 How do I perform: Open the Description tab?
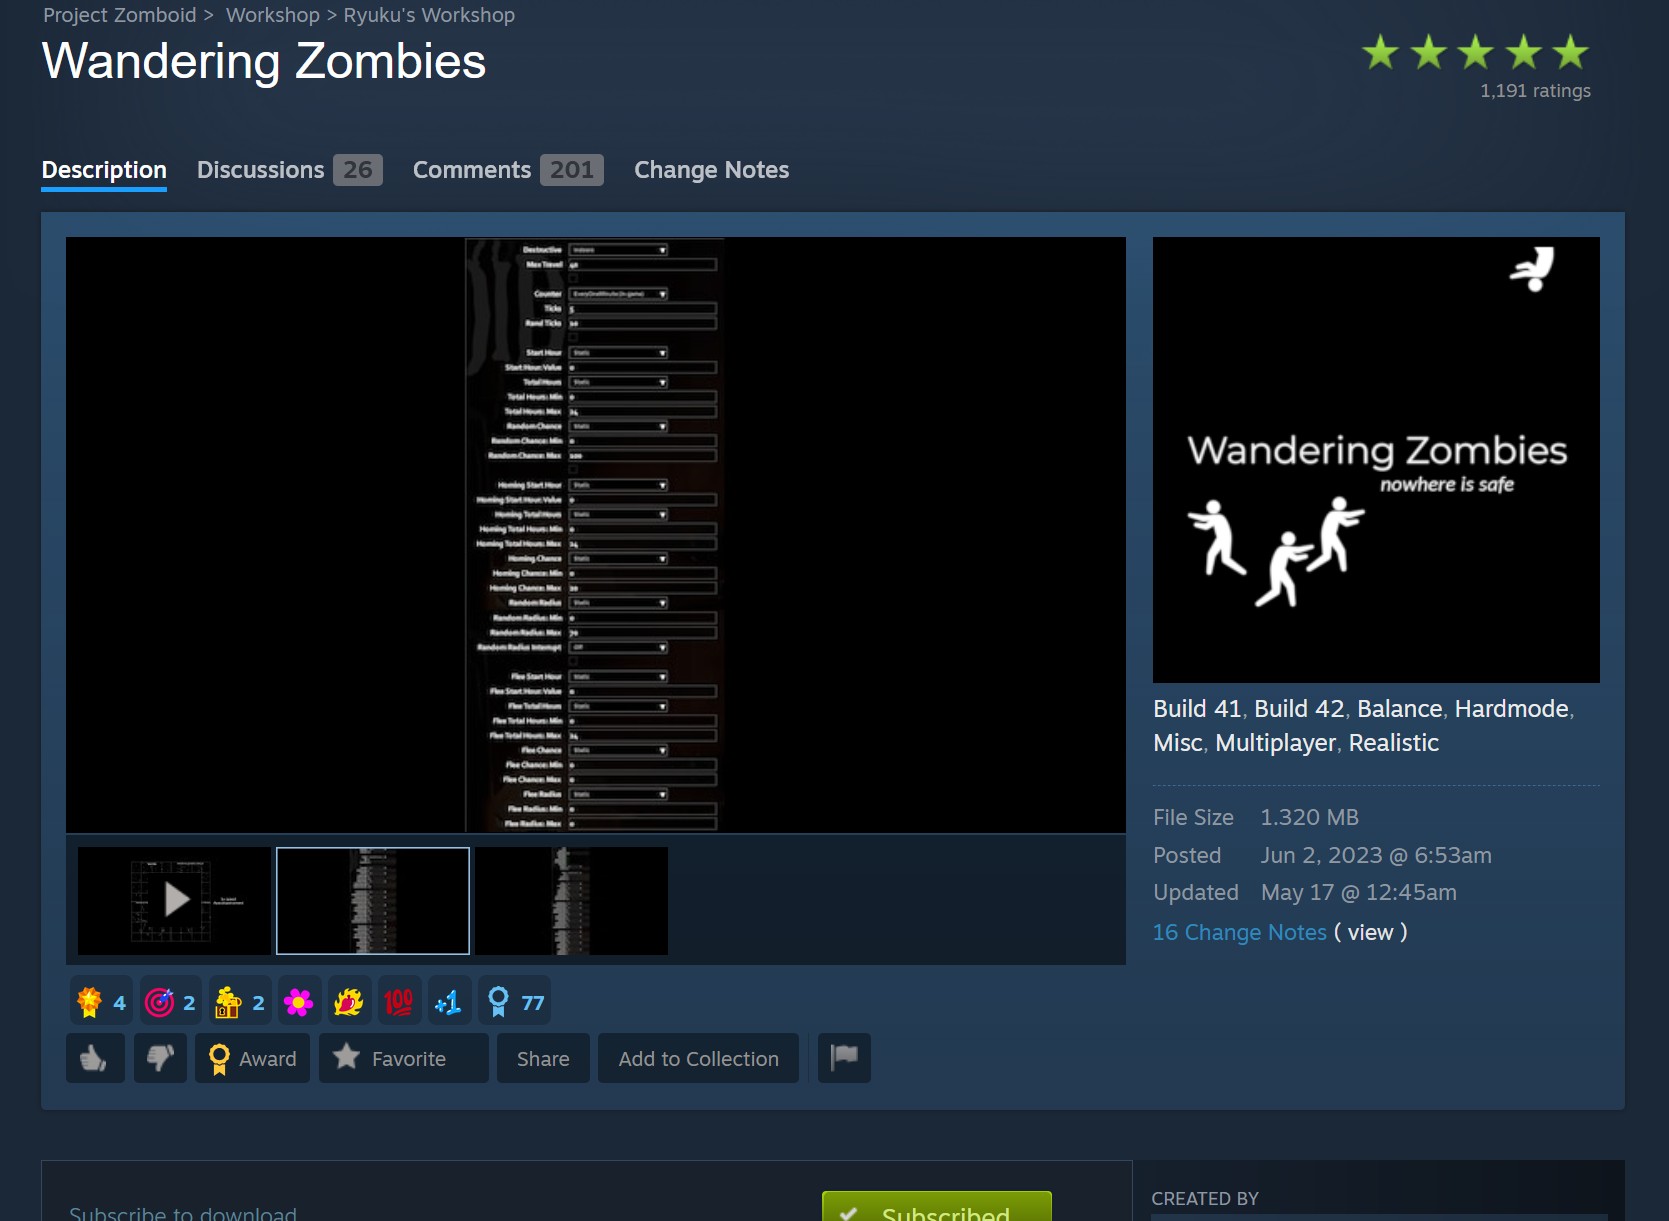click(104, 170)
